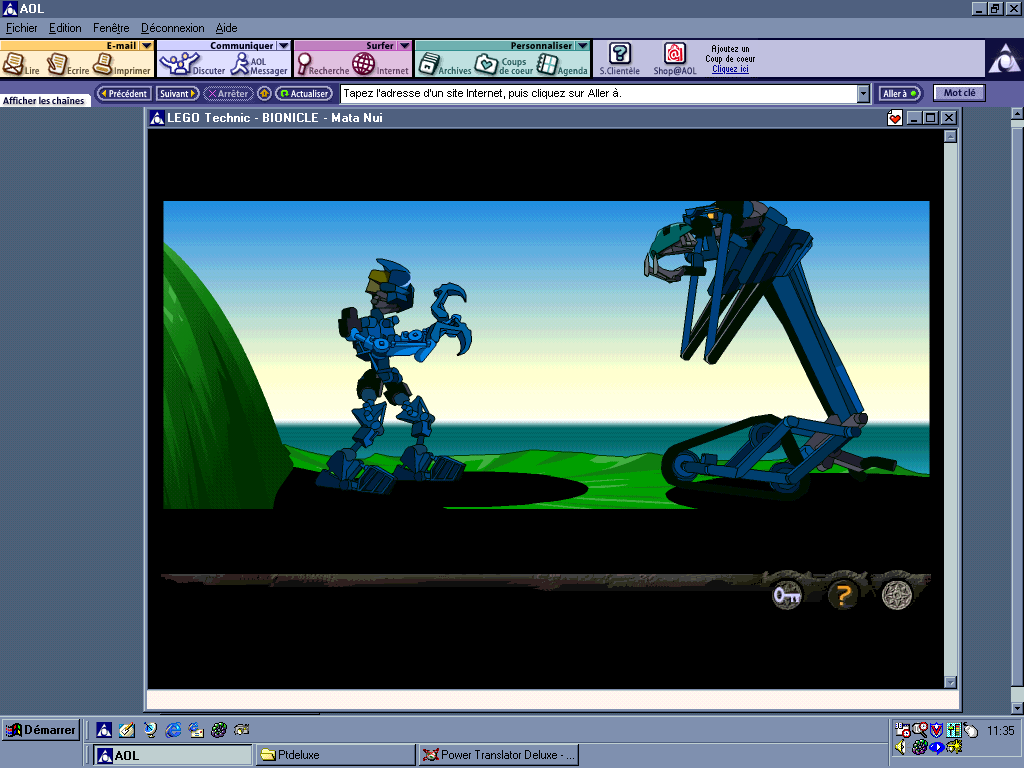1024x768 pixels.
Task: Open the Démarrer start menu
Action: click(40, 730)
